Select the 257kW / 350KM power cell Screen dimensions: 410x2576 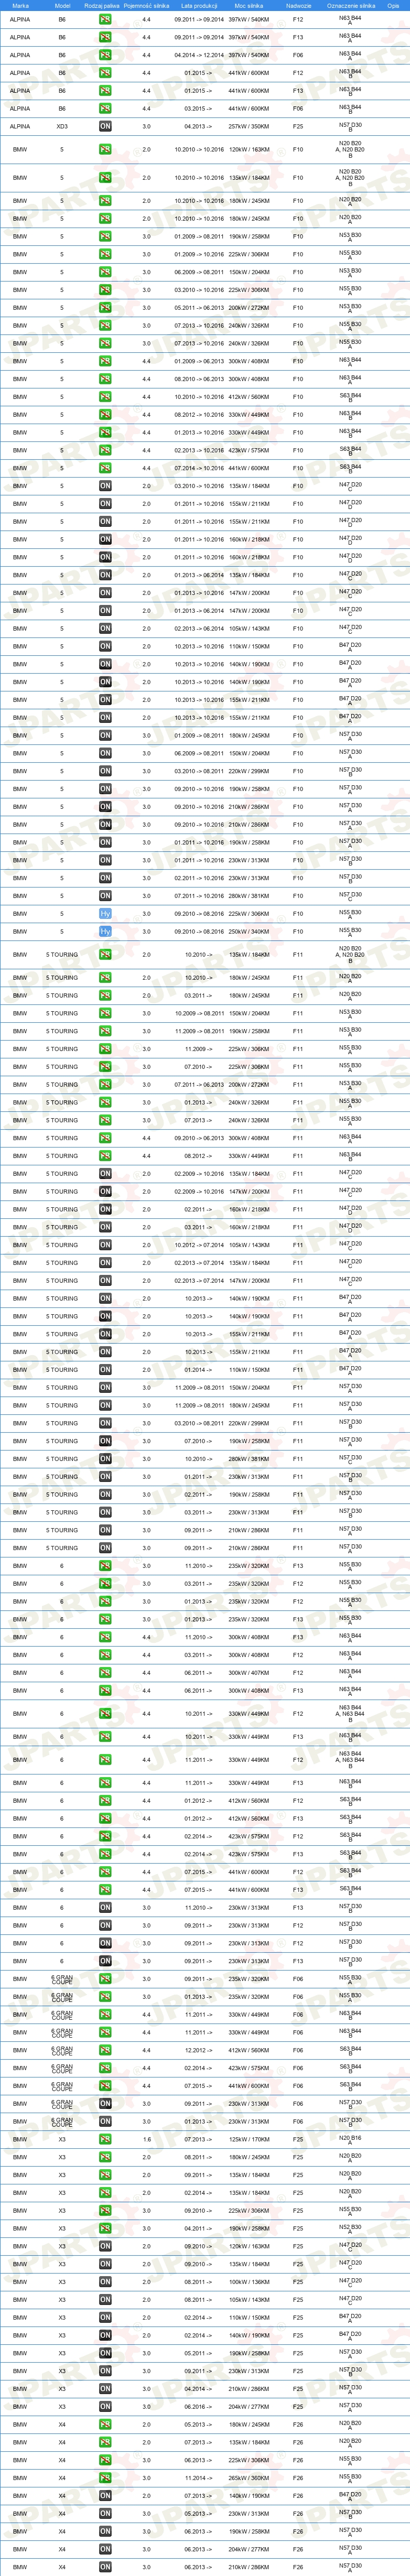coord(248,127)
